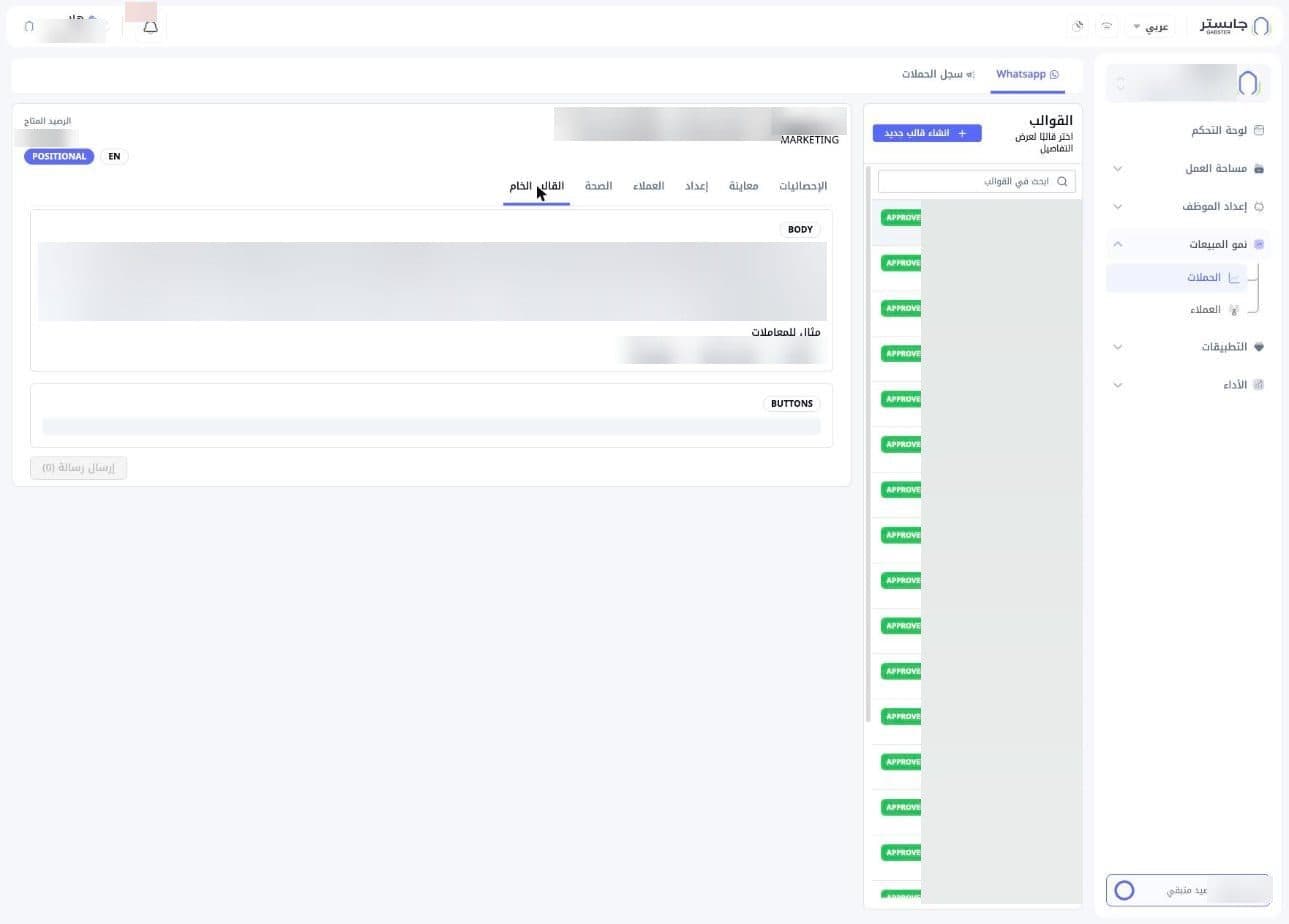1289x924 pixels.
Task: Open the الإحصائيات tab
Action: pyautogui.click(x=803, y=186)
